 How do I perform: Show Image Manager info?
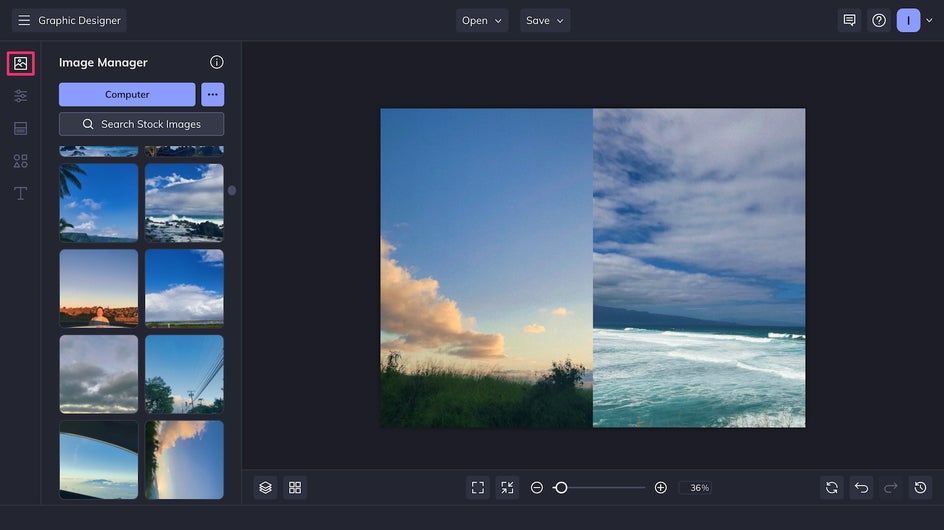pos(217,62)
